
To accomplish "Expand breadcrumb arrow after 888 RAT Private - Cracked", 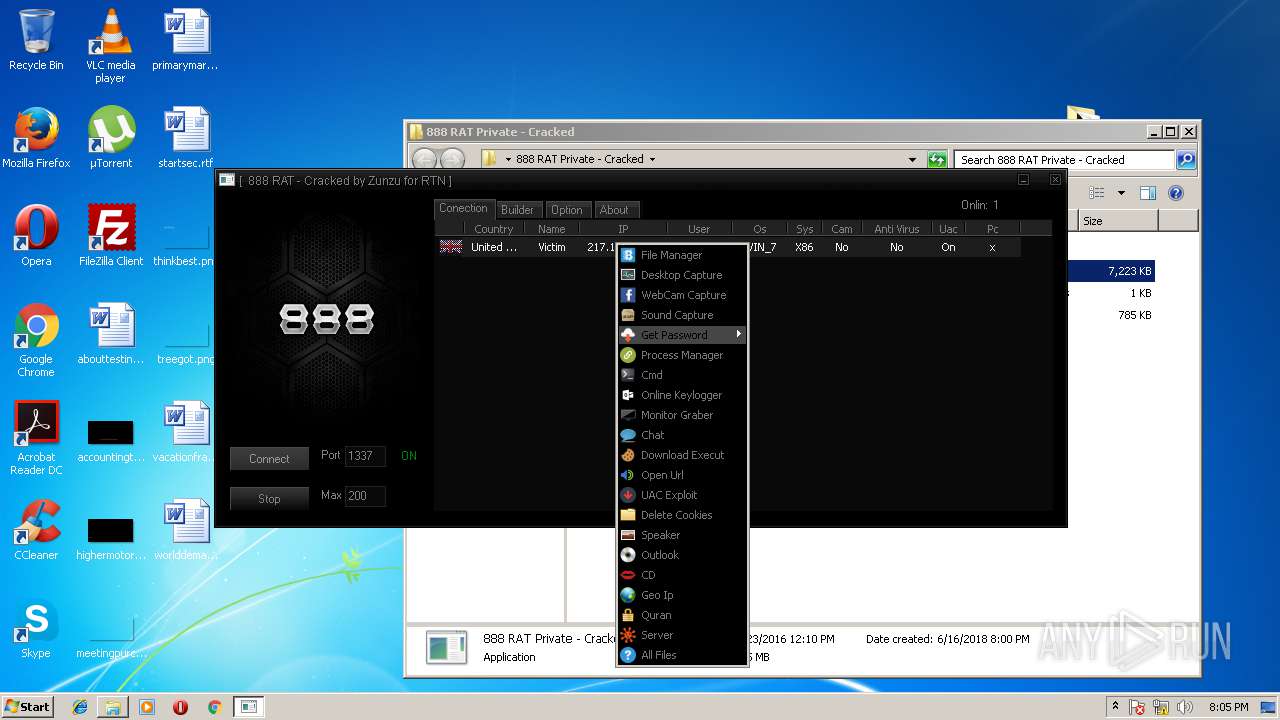I will click(x=652, y=159).
